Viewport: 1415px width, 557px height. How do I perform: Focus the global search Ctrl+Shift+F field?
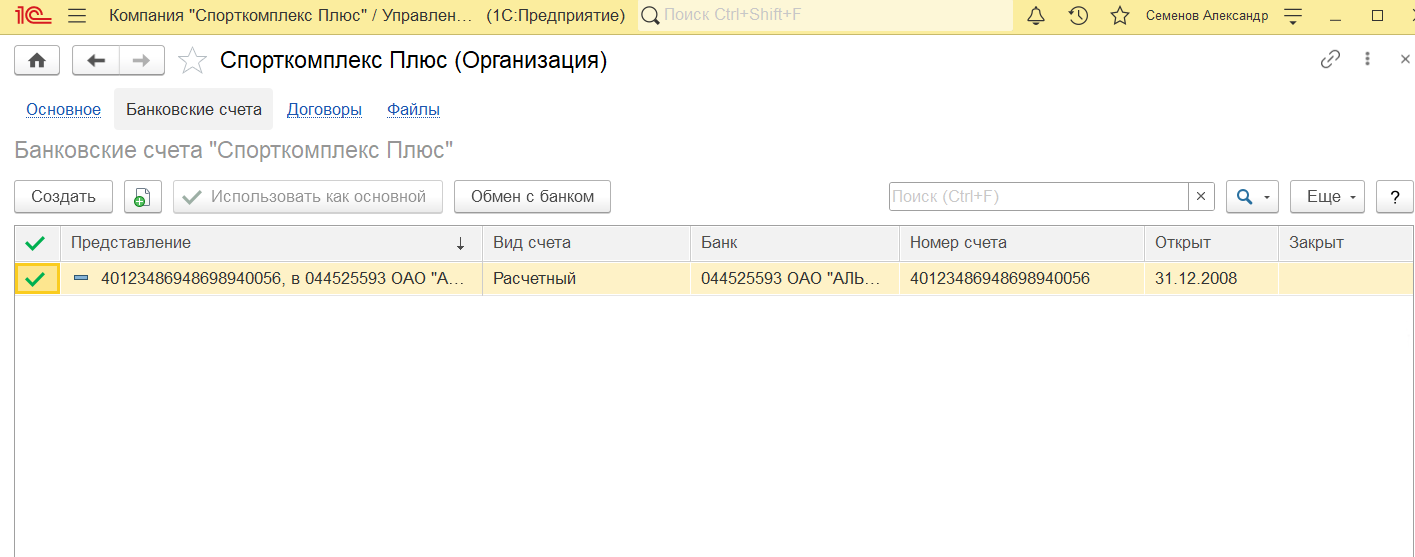click(825, 16)
